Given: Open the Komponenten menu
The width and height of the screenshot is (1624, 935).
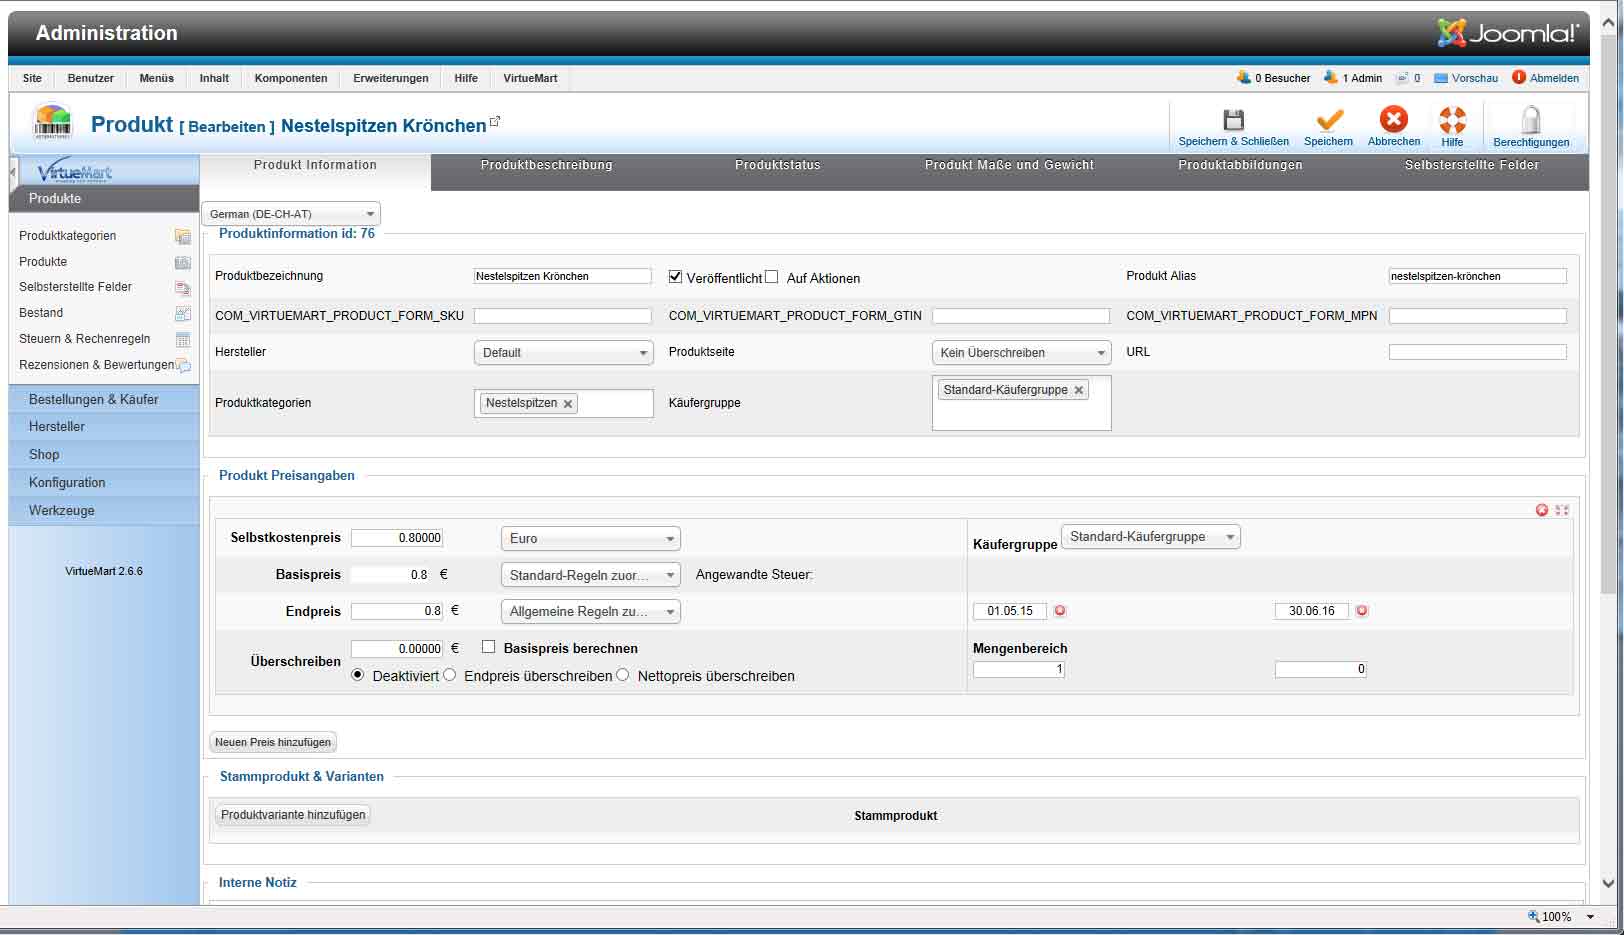Looking at the screenshot, I should (290, 78).
